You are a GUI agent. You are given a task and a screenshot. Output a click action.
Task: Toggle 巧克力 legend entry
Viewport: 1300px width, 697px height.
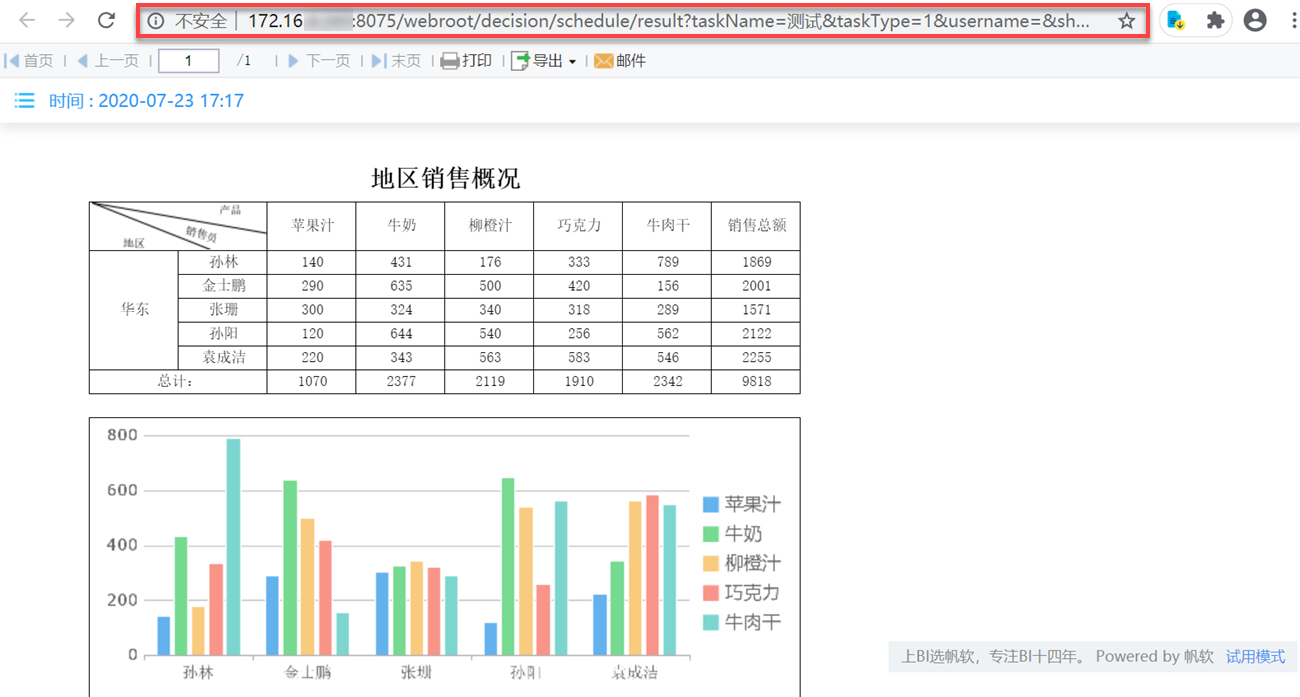click(x=742, y=592)
